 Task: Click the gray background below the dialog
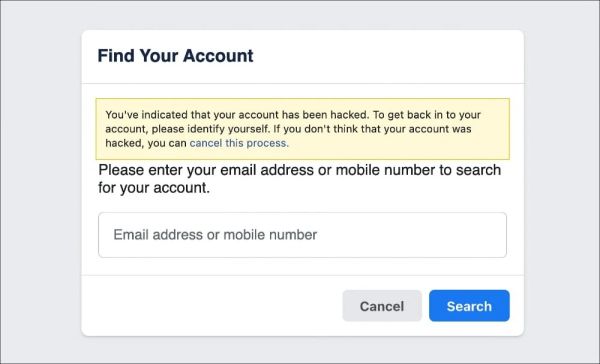tap(302, 350)
